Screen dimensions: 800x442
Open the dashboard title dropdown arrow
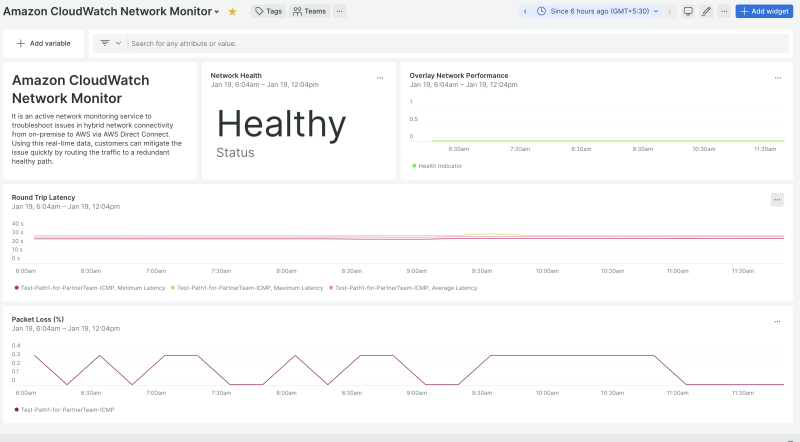(217, 12)
